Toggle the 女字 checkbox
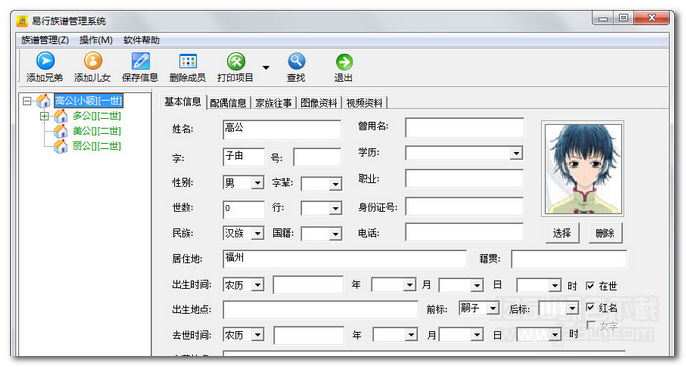 pyautogui.click(x=590, y=325)
